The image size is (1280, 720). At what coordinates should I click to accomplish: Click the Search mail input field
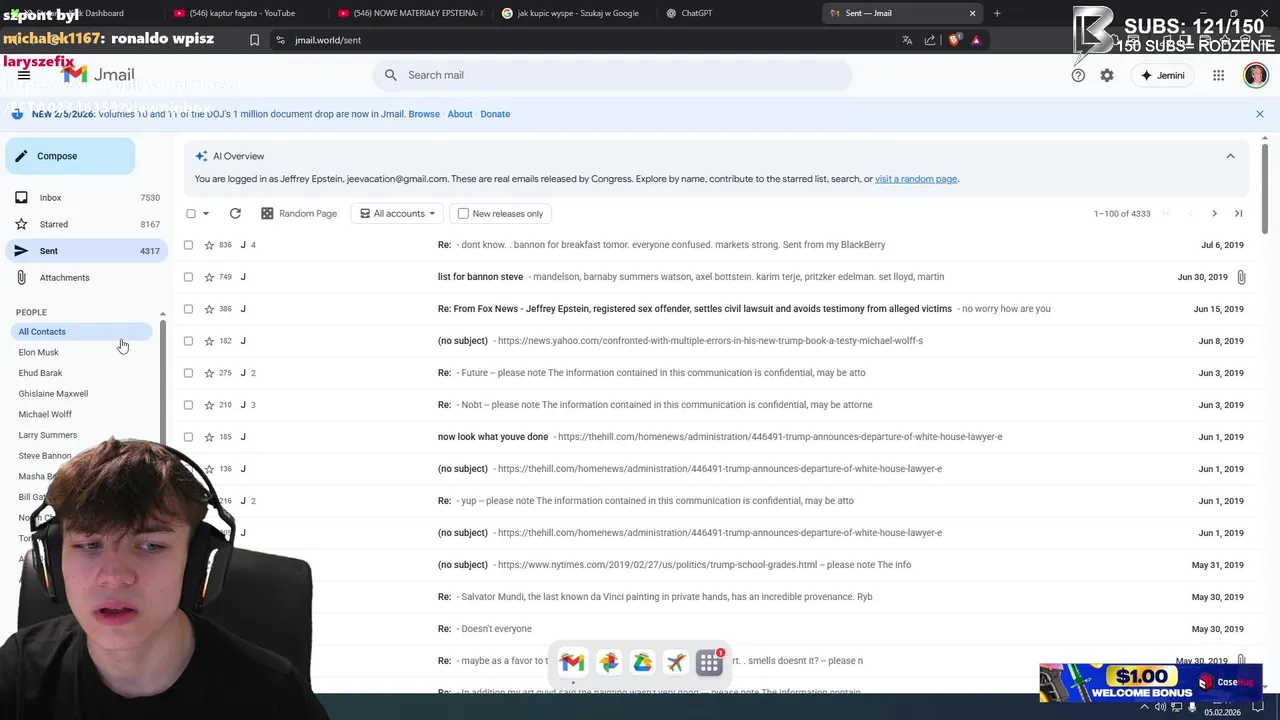(x=612, y=75)
